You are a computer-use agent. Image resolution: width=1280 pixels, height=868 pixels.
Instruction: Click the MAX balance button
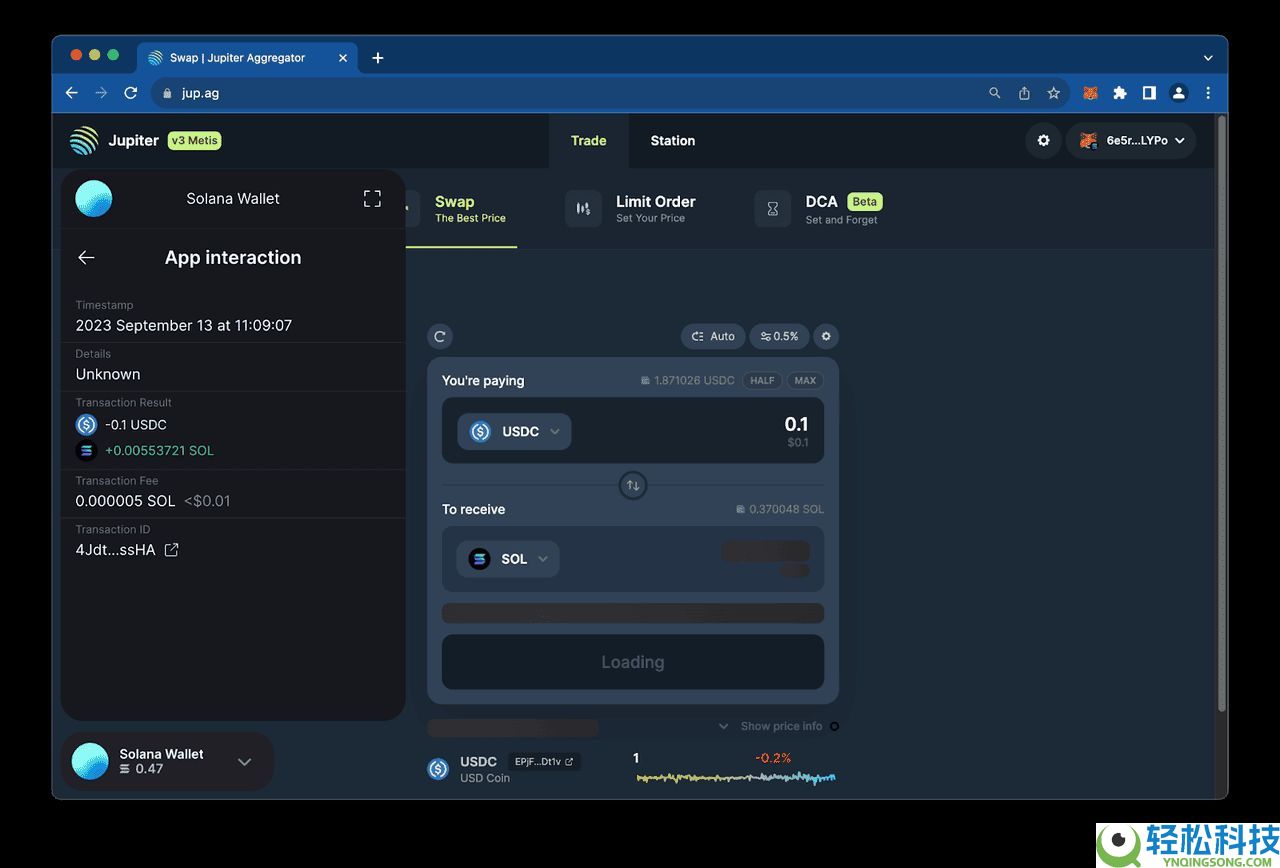805,381
